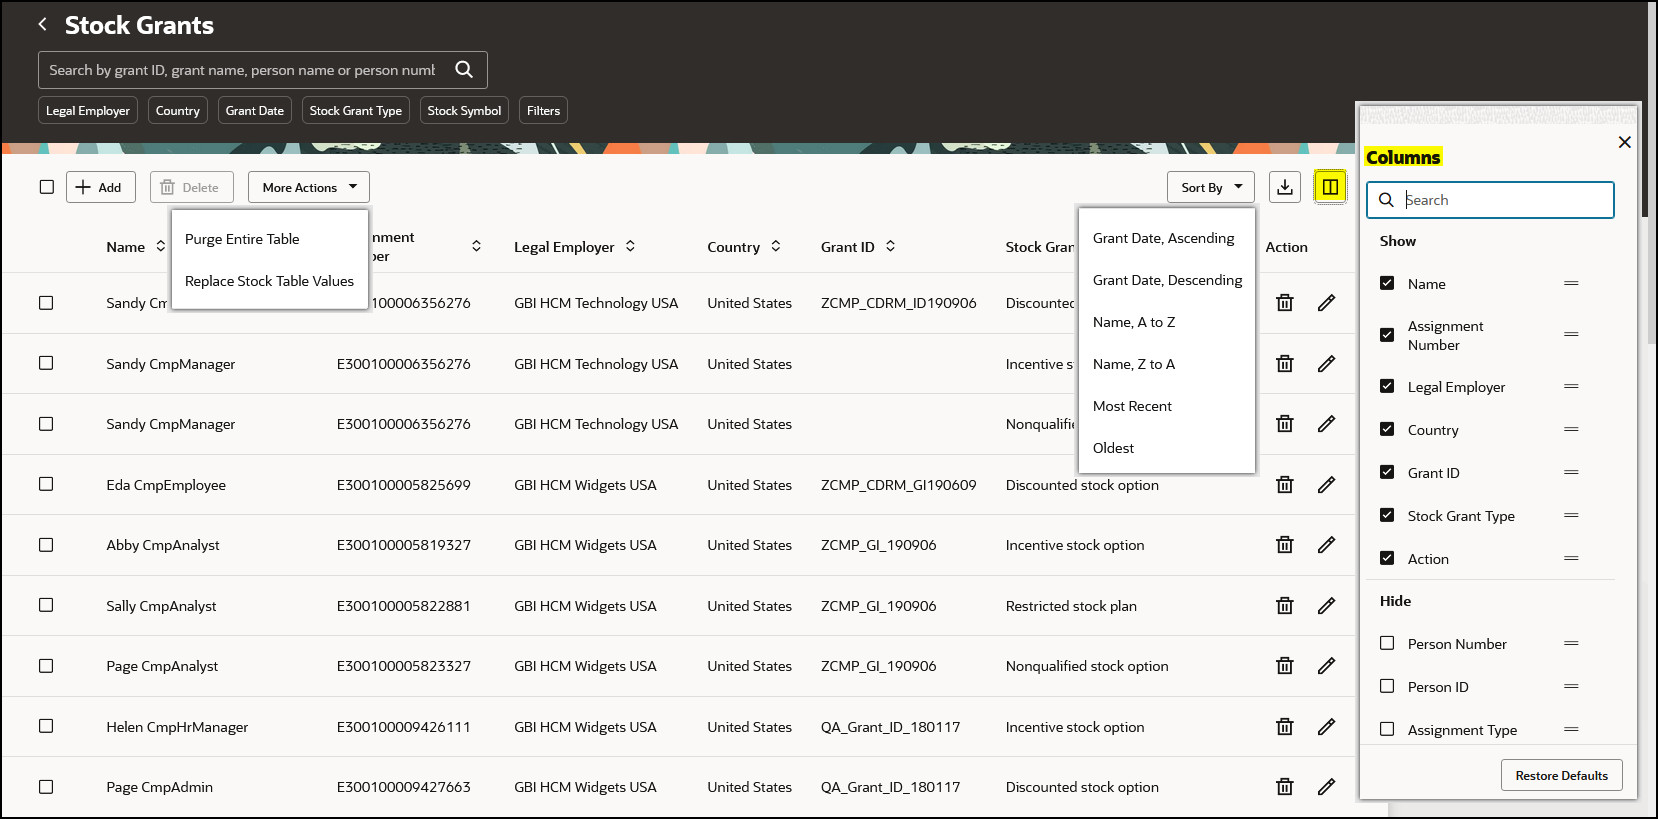This screenshot has width=1658, height=819.
Task: Click the search magnifier icon in grant search
Action: point(464,69)
